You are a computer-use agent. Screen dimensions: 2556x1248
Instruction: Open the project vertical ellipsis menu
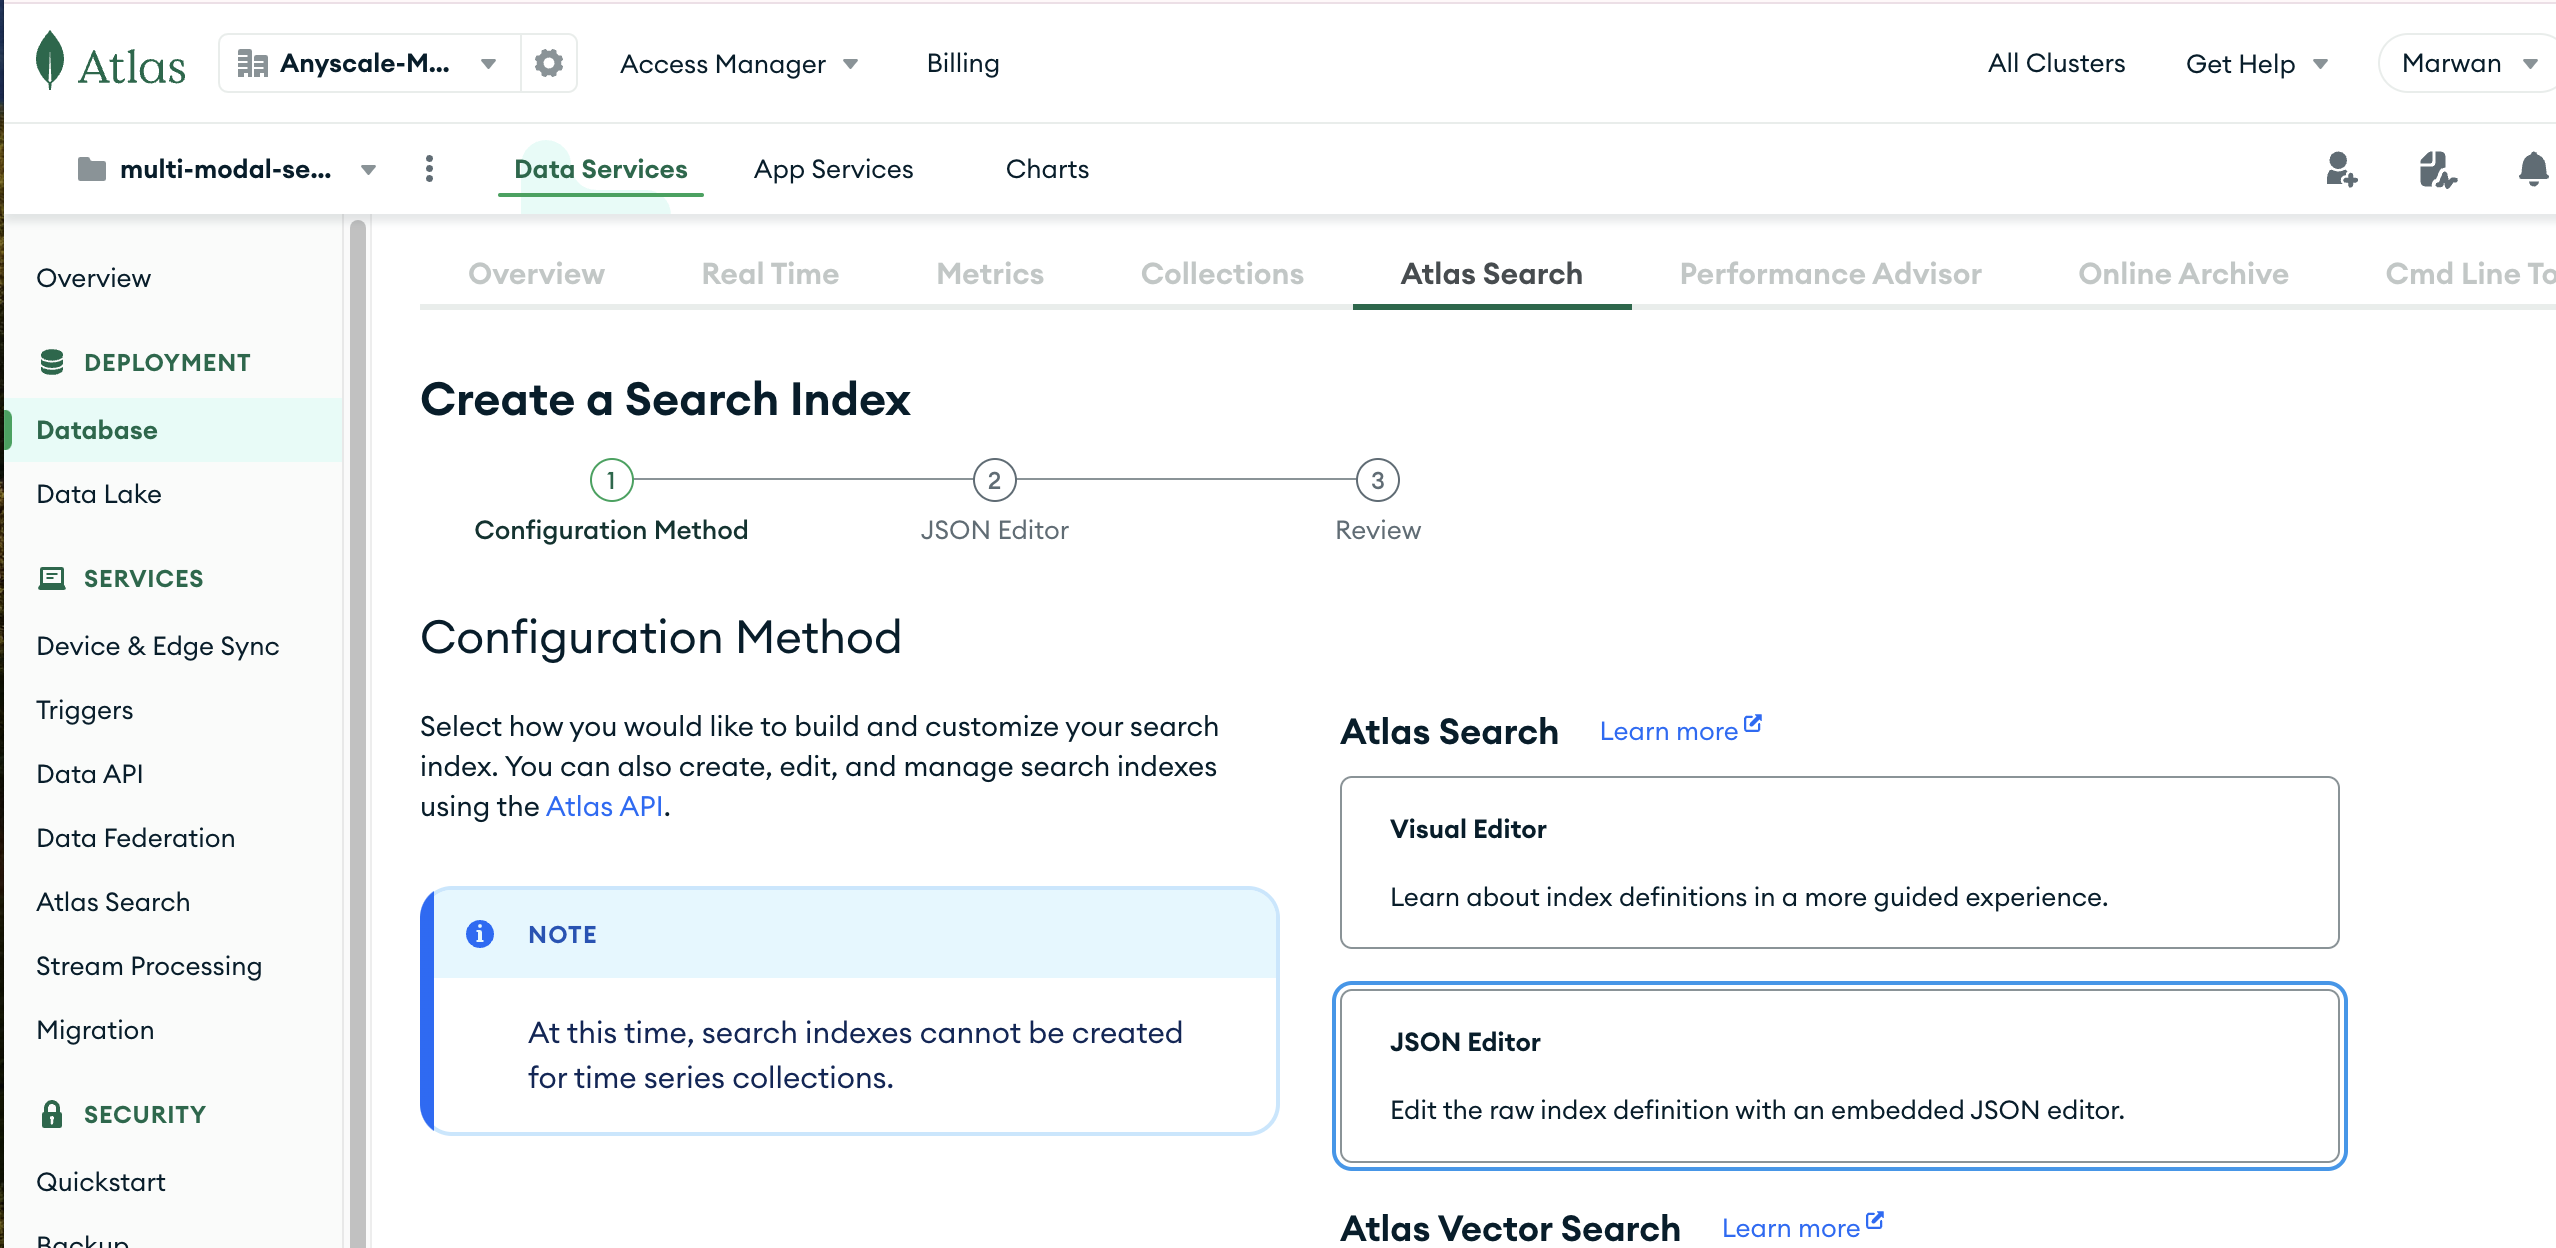coord(429,169)
